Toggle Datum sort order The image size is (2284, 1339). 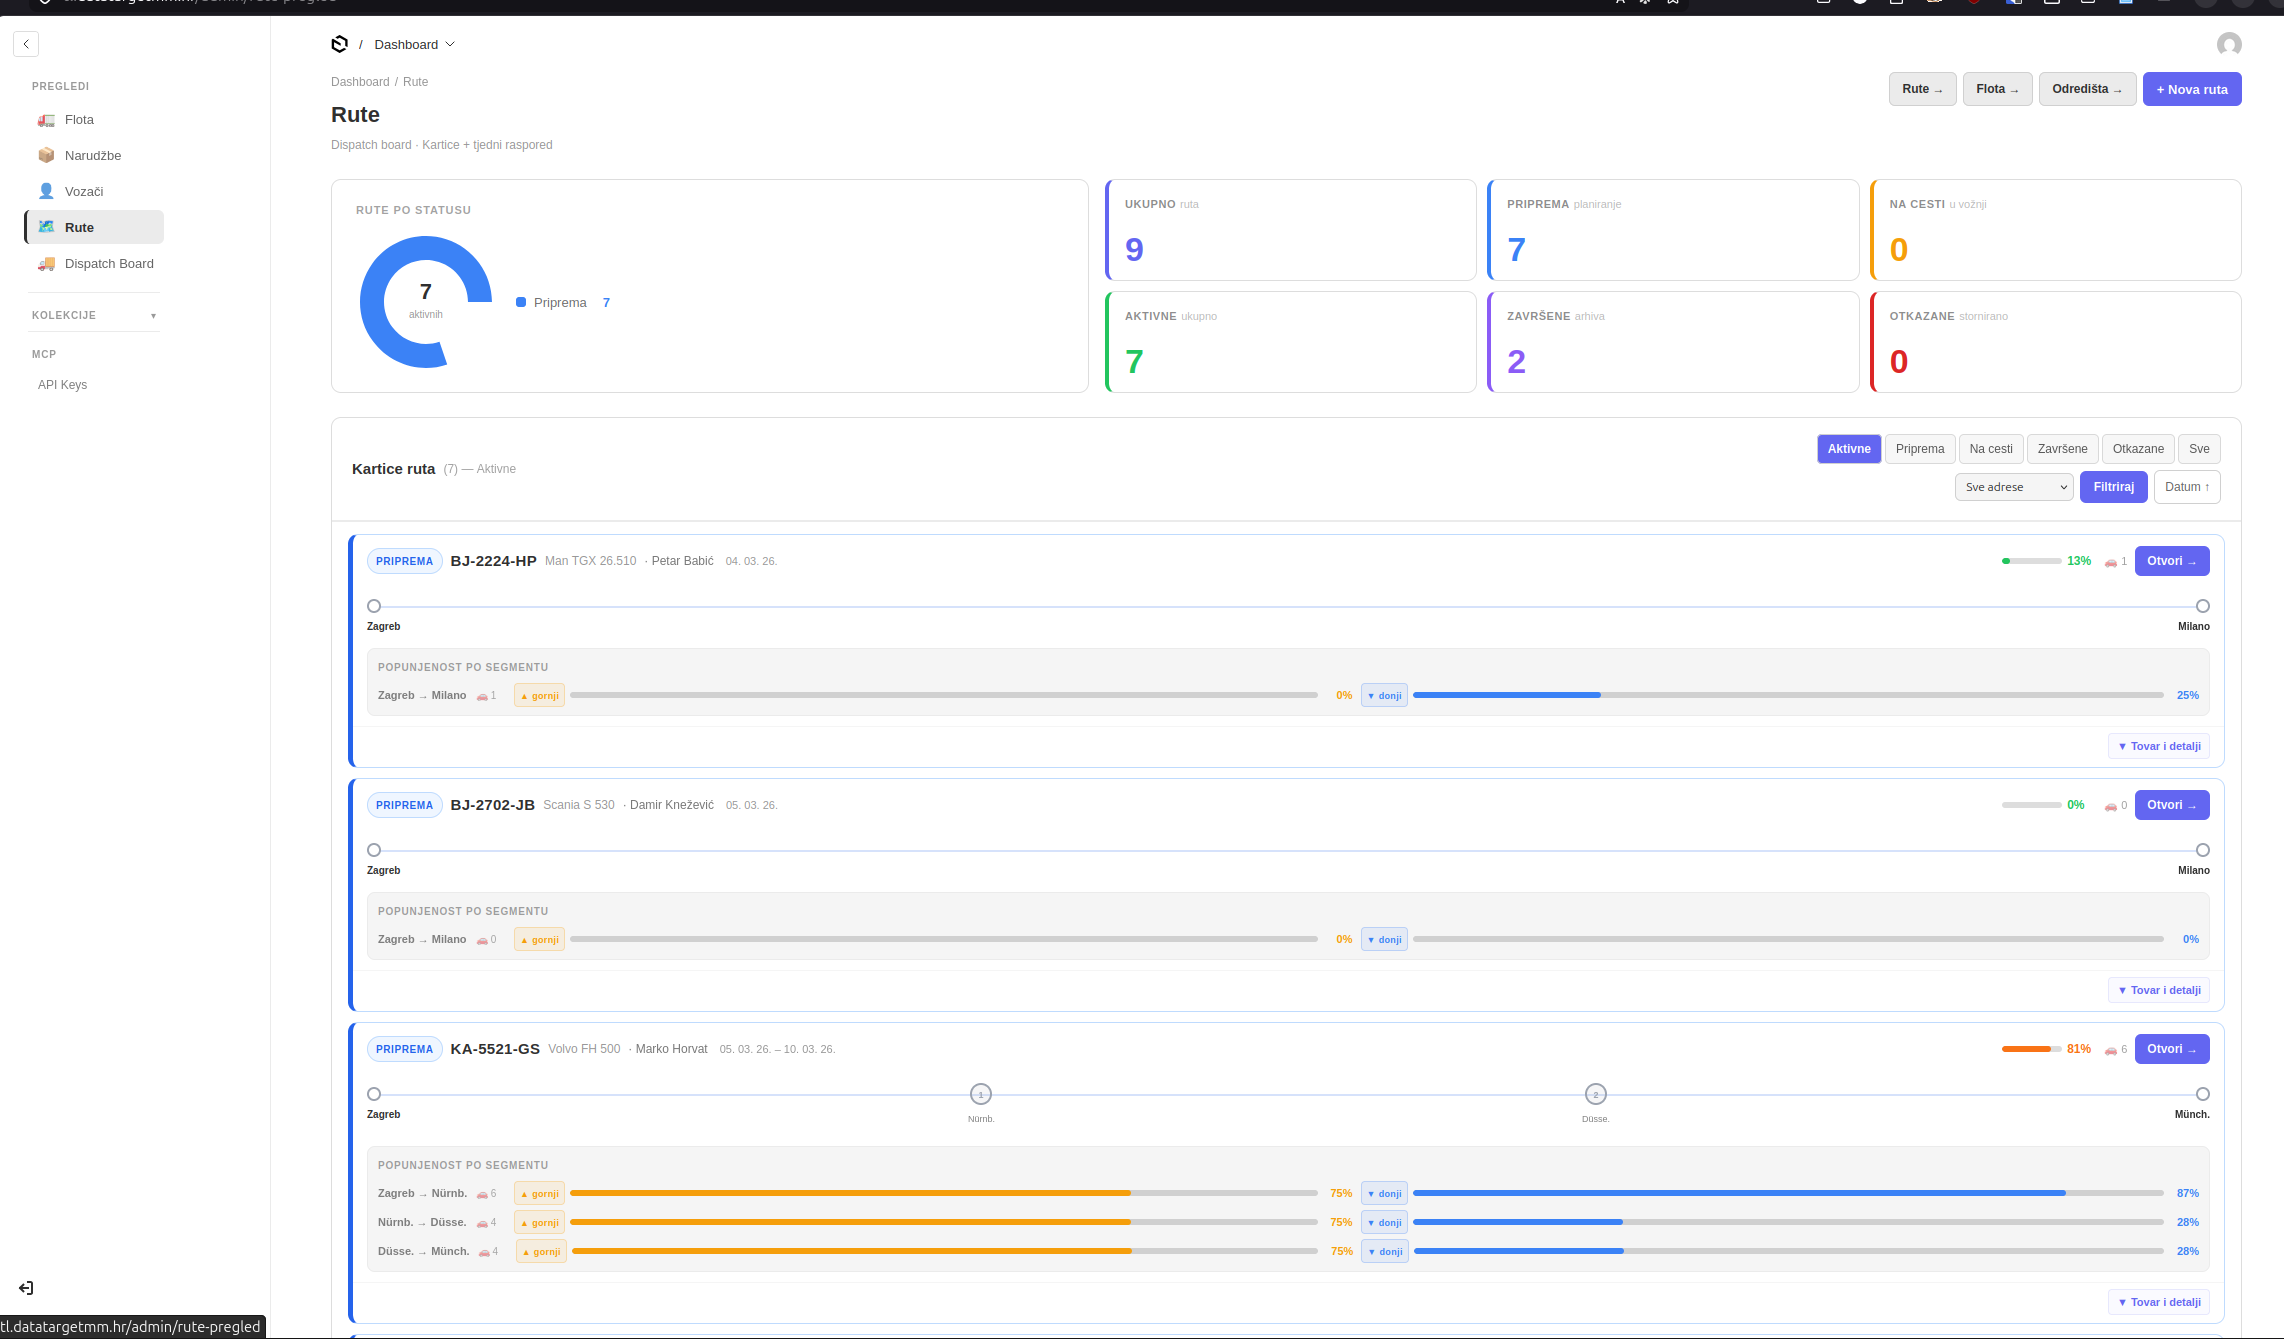point(2186,487)
